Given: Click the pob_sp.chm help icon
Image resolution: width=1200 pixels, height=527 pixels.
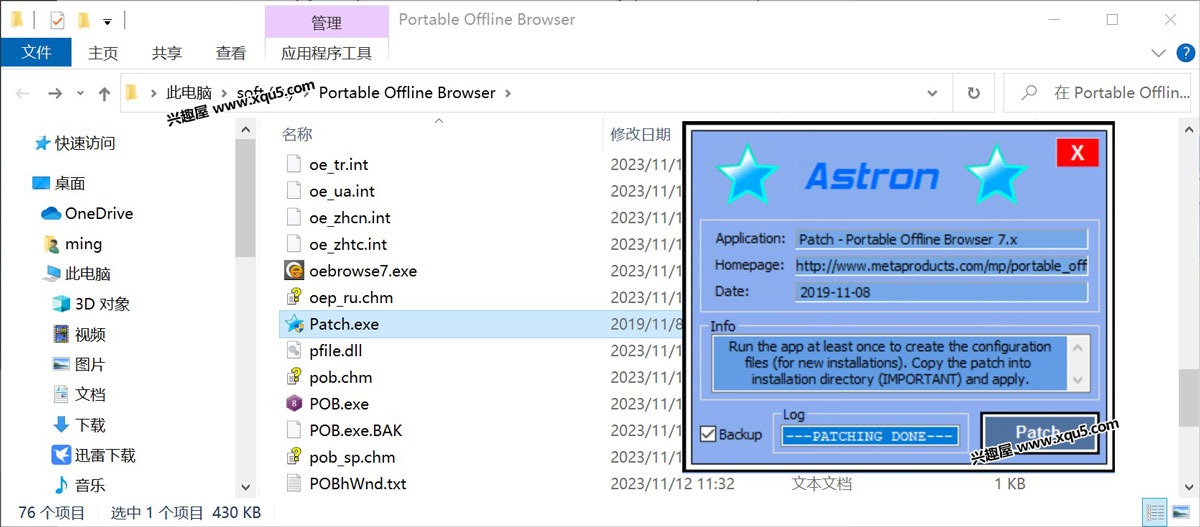Looking at the screenshot, I should (x=293, y=457).
